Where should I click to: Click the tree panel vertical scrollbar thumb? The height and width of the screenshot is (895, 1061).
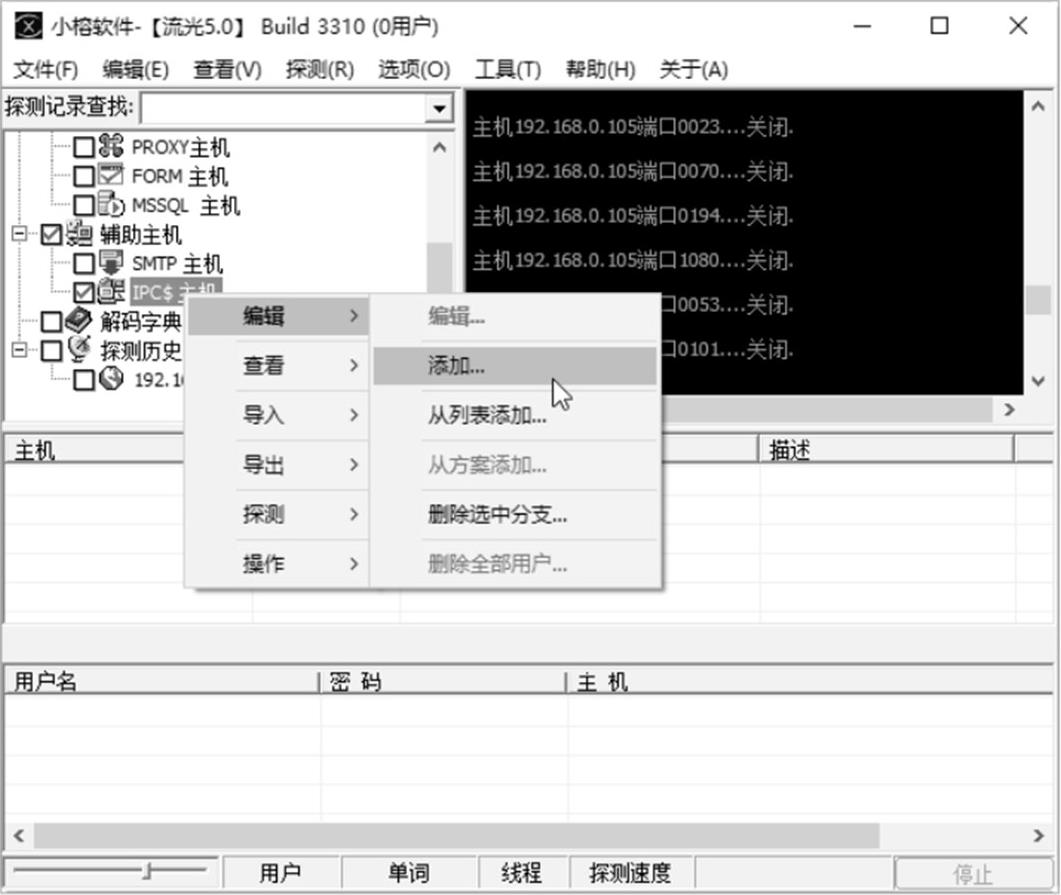[x=439, y=269]
